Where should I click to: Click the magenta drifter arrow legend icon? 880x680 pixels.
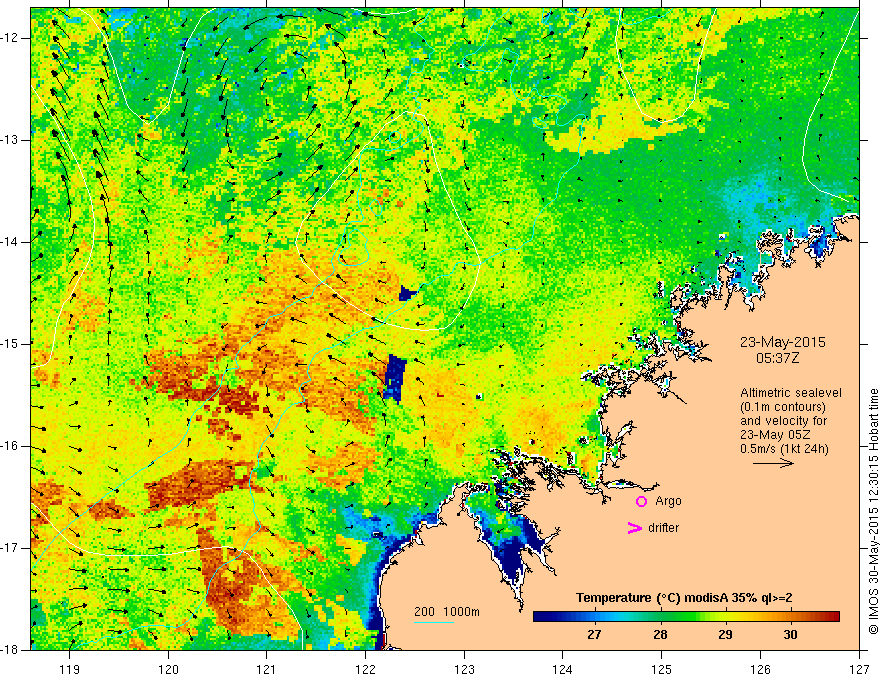[x=634, y=528]
